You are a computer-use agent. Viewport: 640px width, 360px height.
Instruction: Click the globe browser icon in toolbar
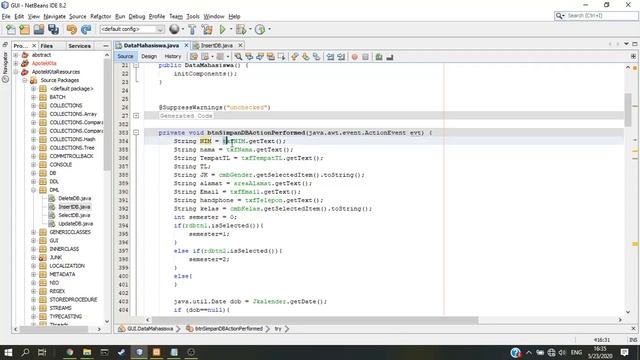pos(174,29)
